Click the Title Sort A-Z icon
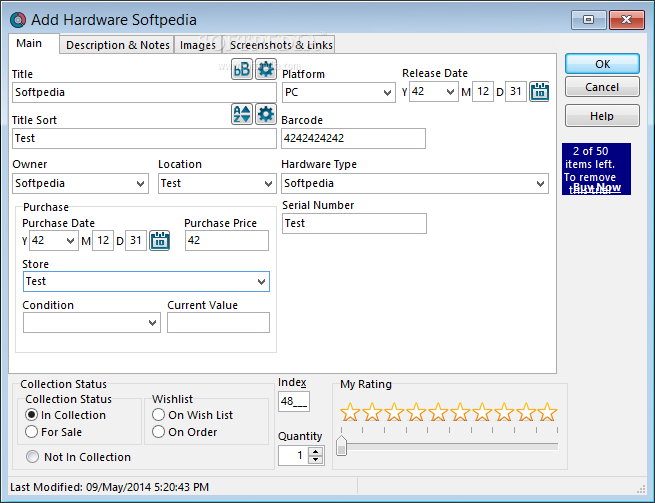 pos(242,114)
